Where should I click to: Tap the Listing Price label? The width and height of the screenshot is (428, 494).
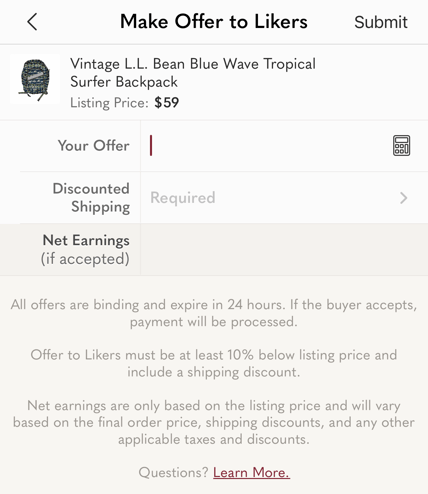point(109,103)
